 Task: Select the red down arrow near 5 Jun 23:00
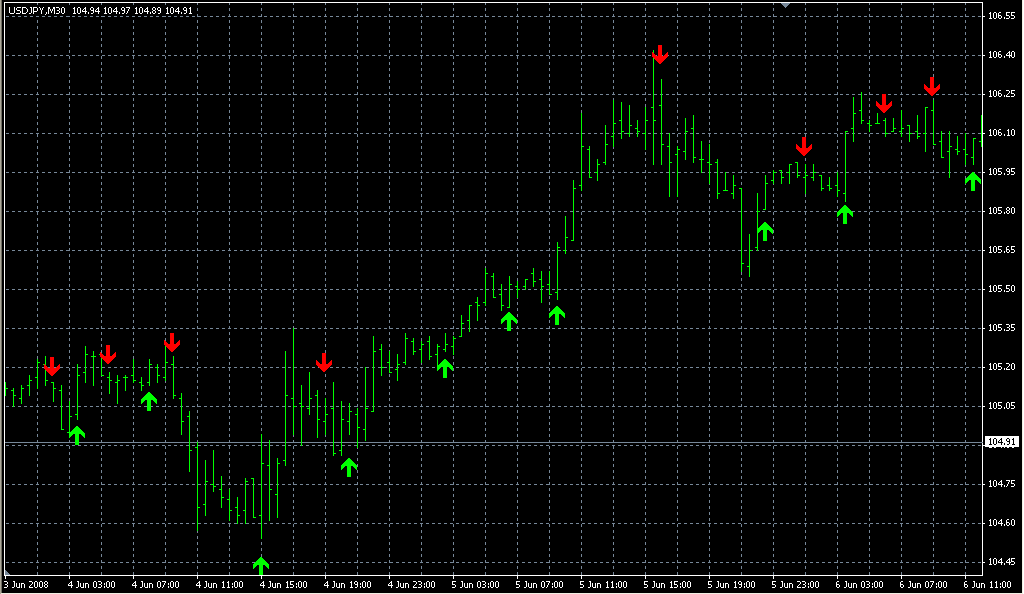(803, 147)
